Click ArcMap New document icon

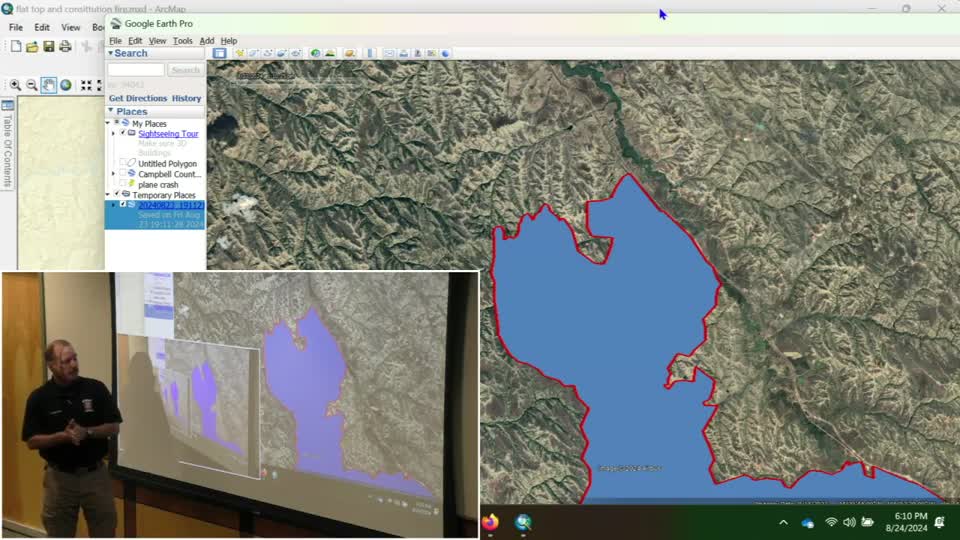(16, 47)
